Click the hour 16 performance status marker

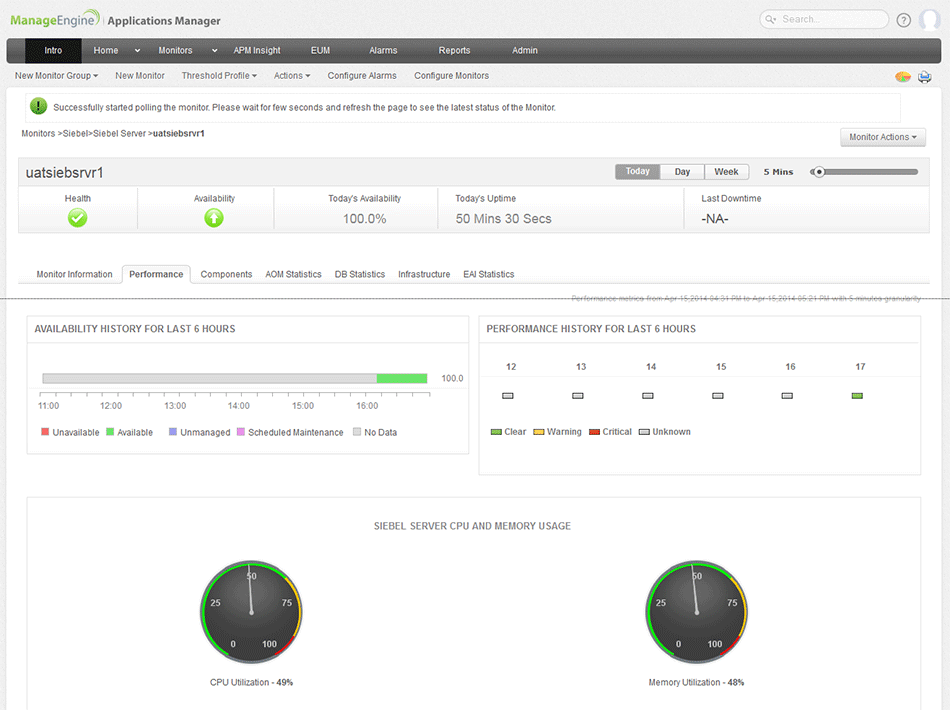pos(787,396)
